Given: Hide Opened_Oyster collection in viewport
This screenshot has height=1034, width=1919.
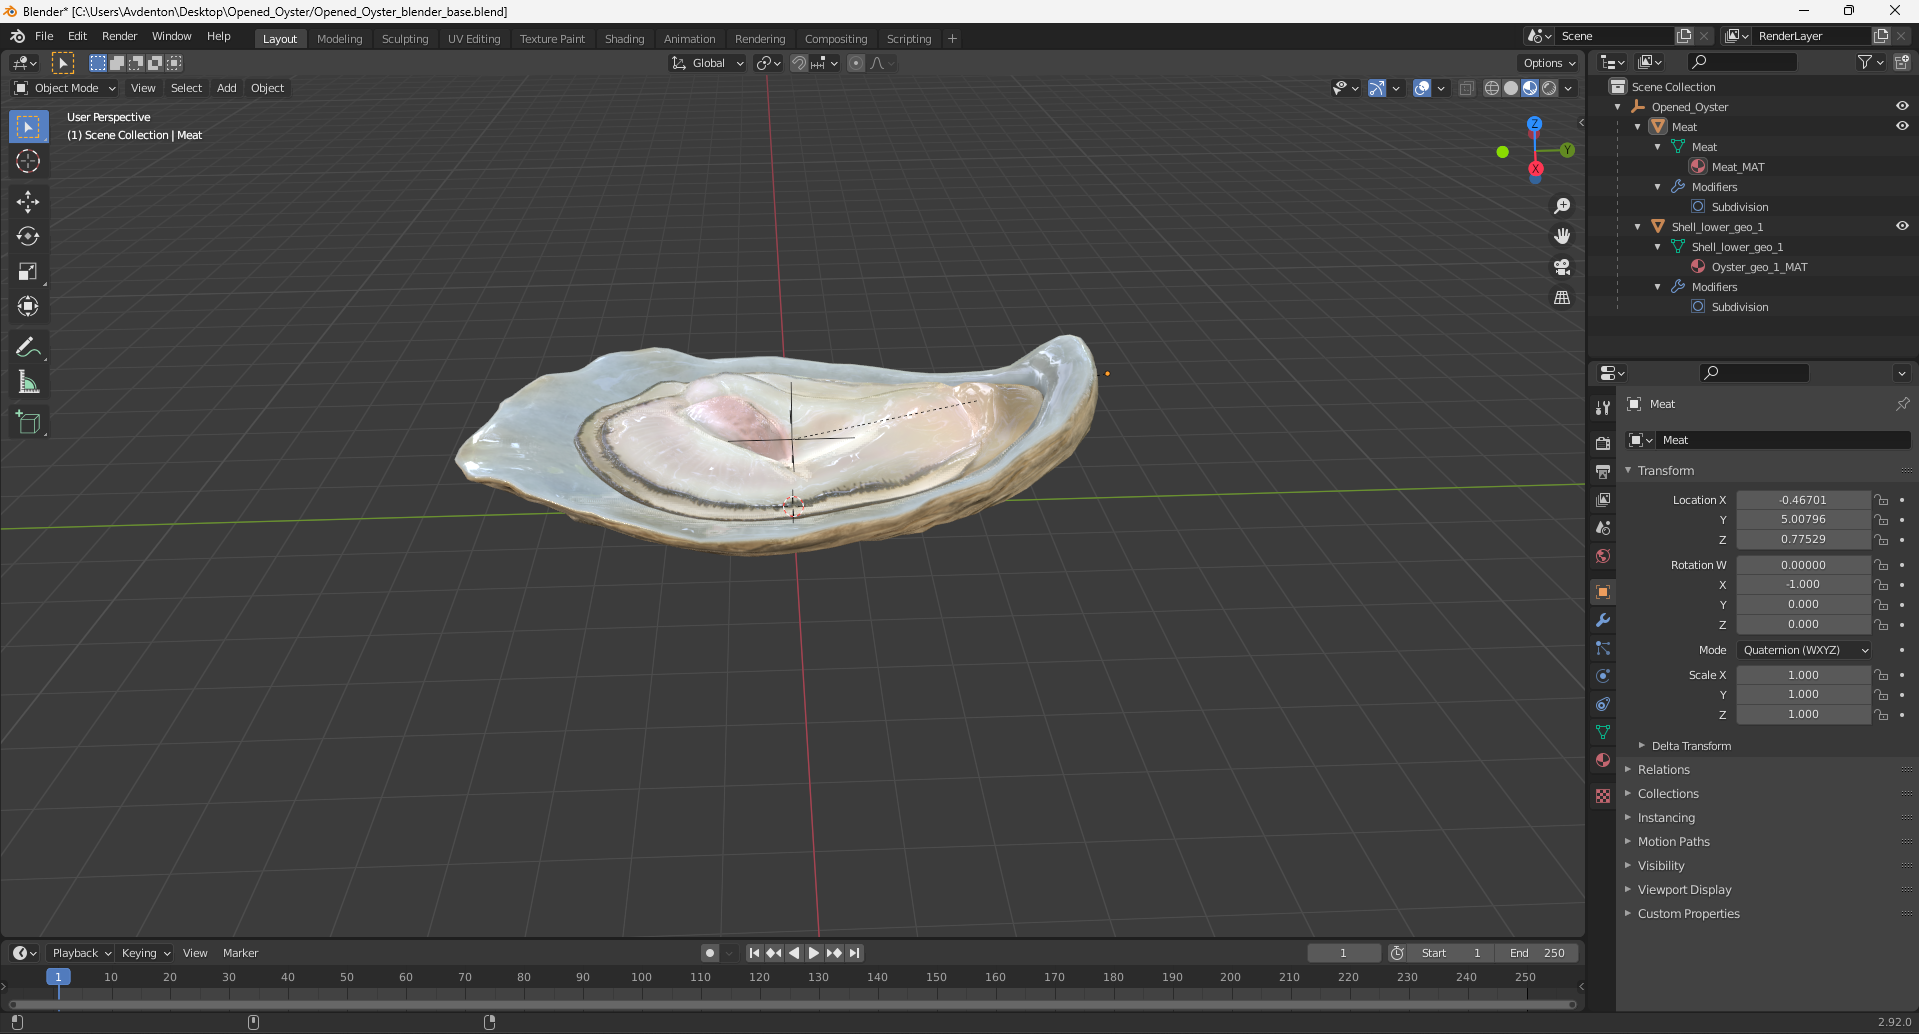Looking at the screenshot, I should coord(1902,106).
